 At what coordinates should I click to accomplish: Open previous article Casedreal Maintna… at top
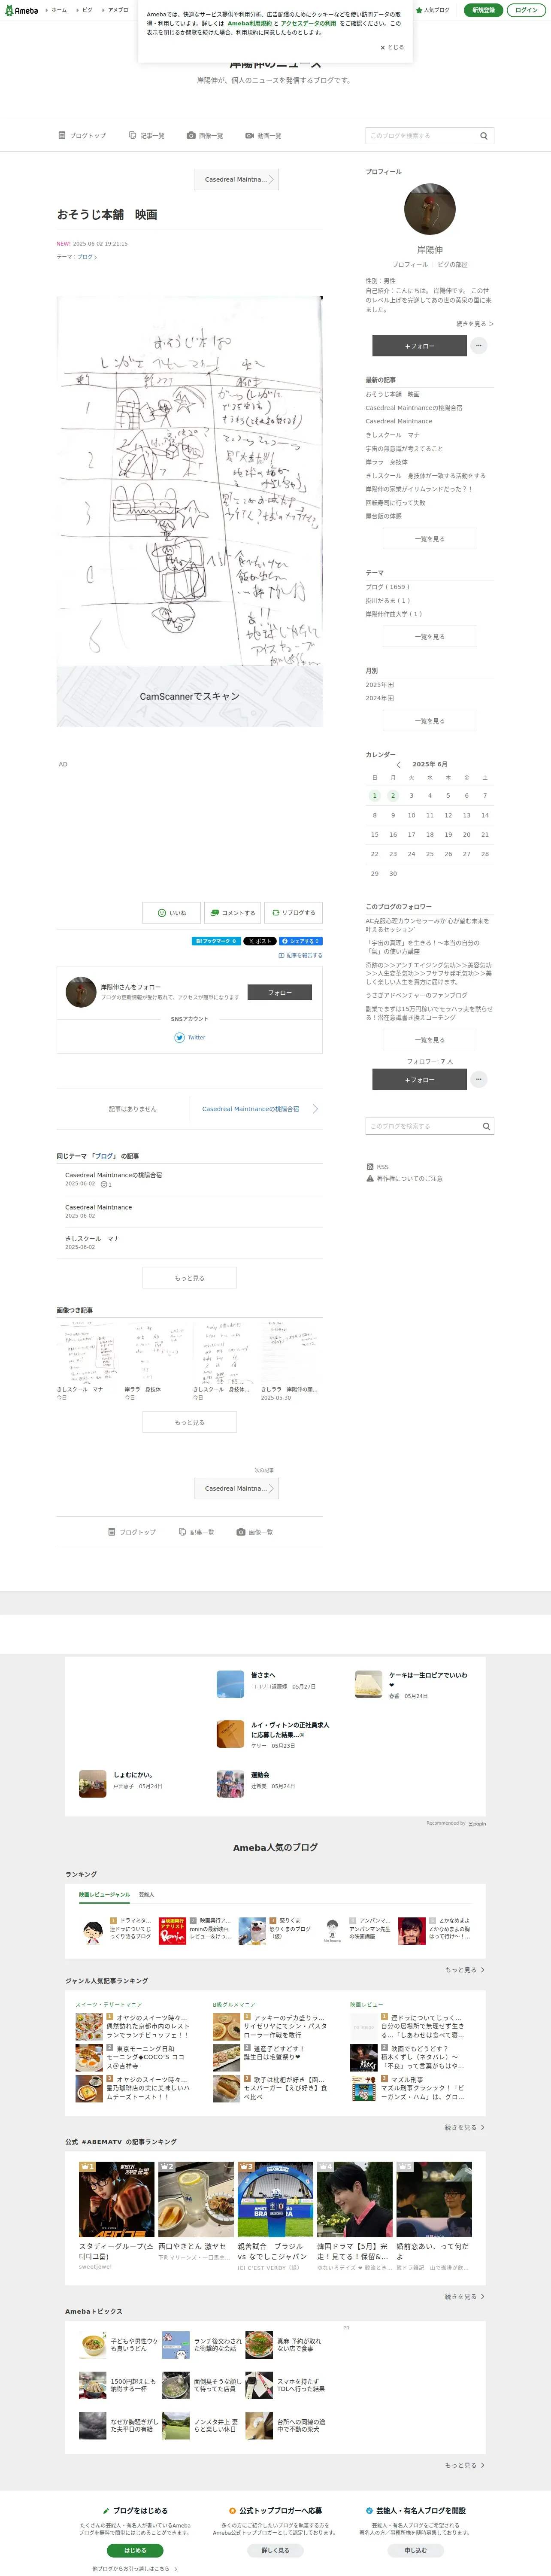click(x=236, y=180)
